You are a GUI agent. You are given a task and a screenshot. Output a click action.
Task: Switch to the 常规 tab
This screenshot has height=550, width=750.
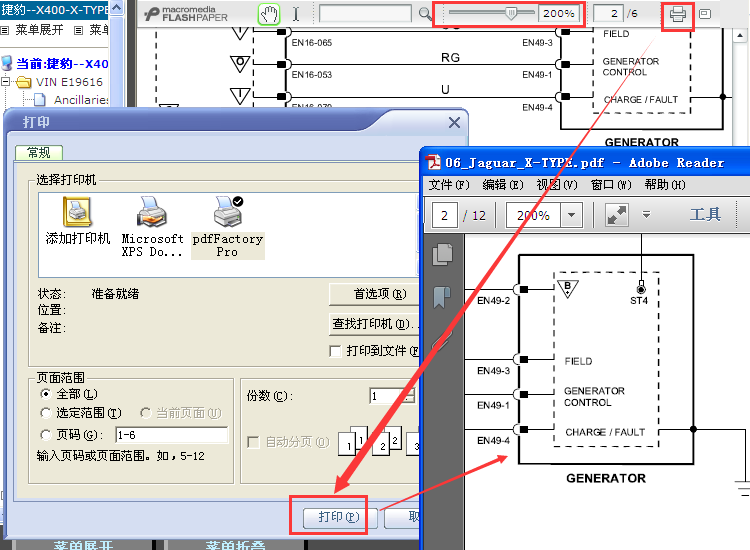point(39,153)
